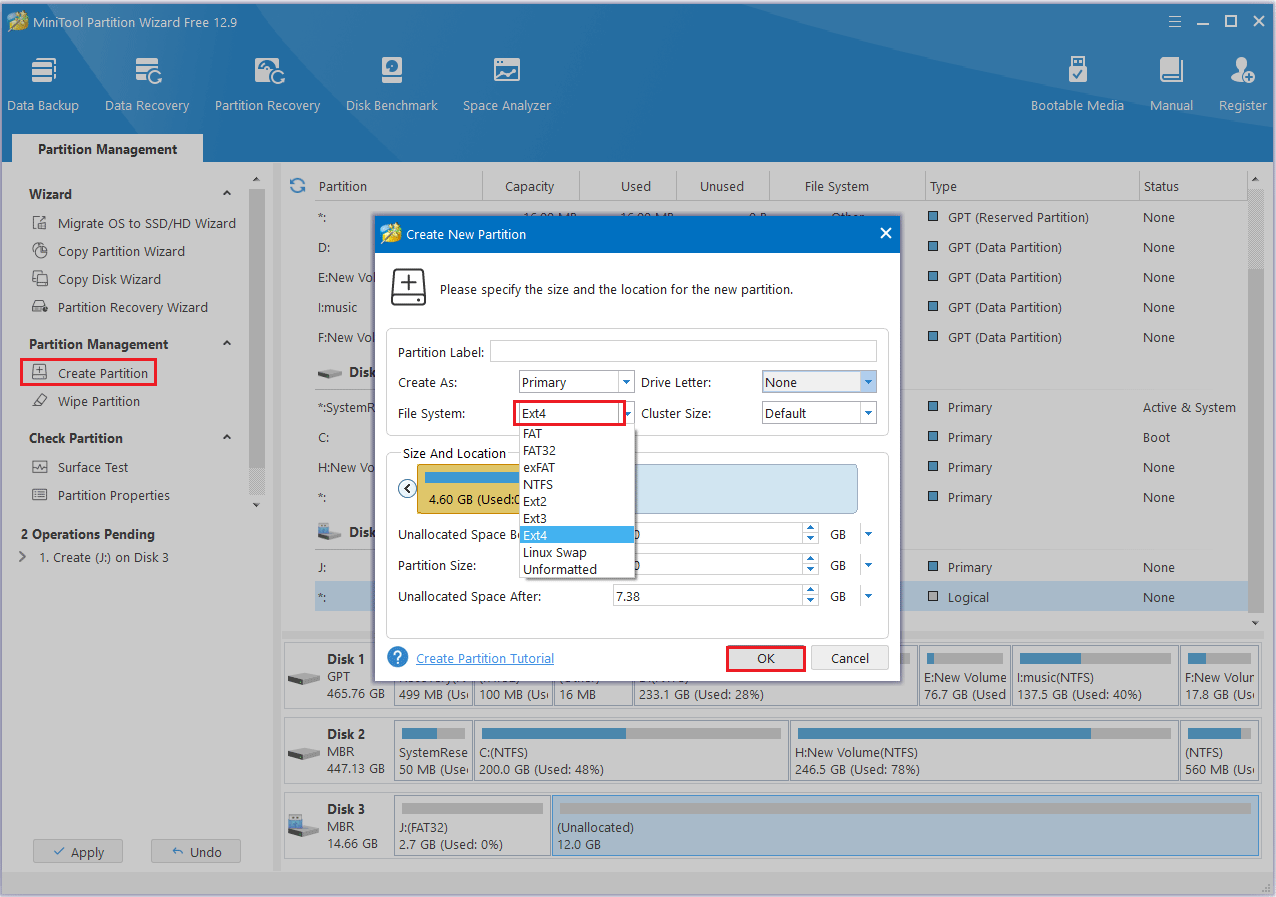Viewport: 1276px width, 897px height.
Task: Select Disk 1 GPT disk header
Action: click(x=338, y=676)
